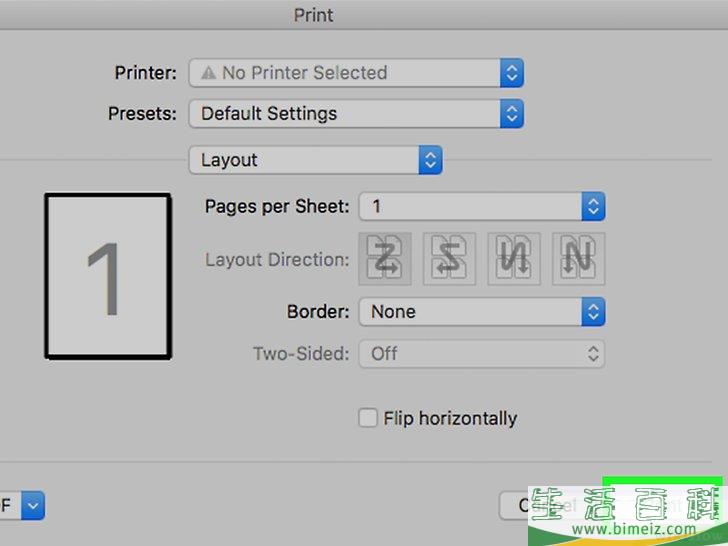
Task: Expand the Default Settings presets menu
Action: pyautogui.click(x=356, y=113)
